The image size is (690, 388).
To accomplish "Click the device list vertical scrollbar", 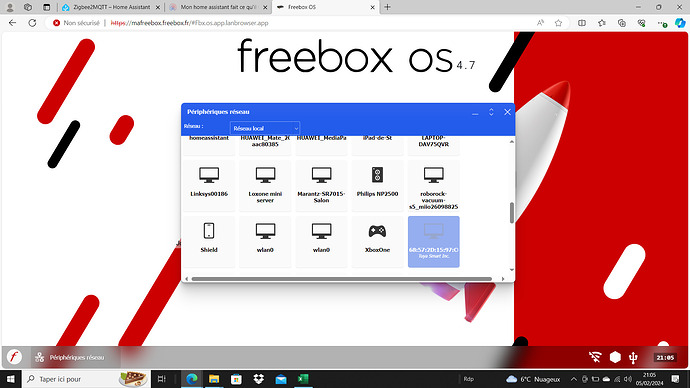I will (511, 212).
